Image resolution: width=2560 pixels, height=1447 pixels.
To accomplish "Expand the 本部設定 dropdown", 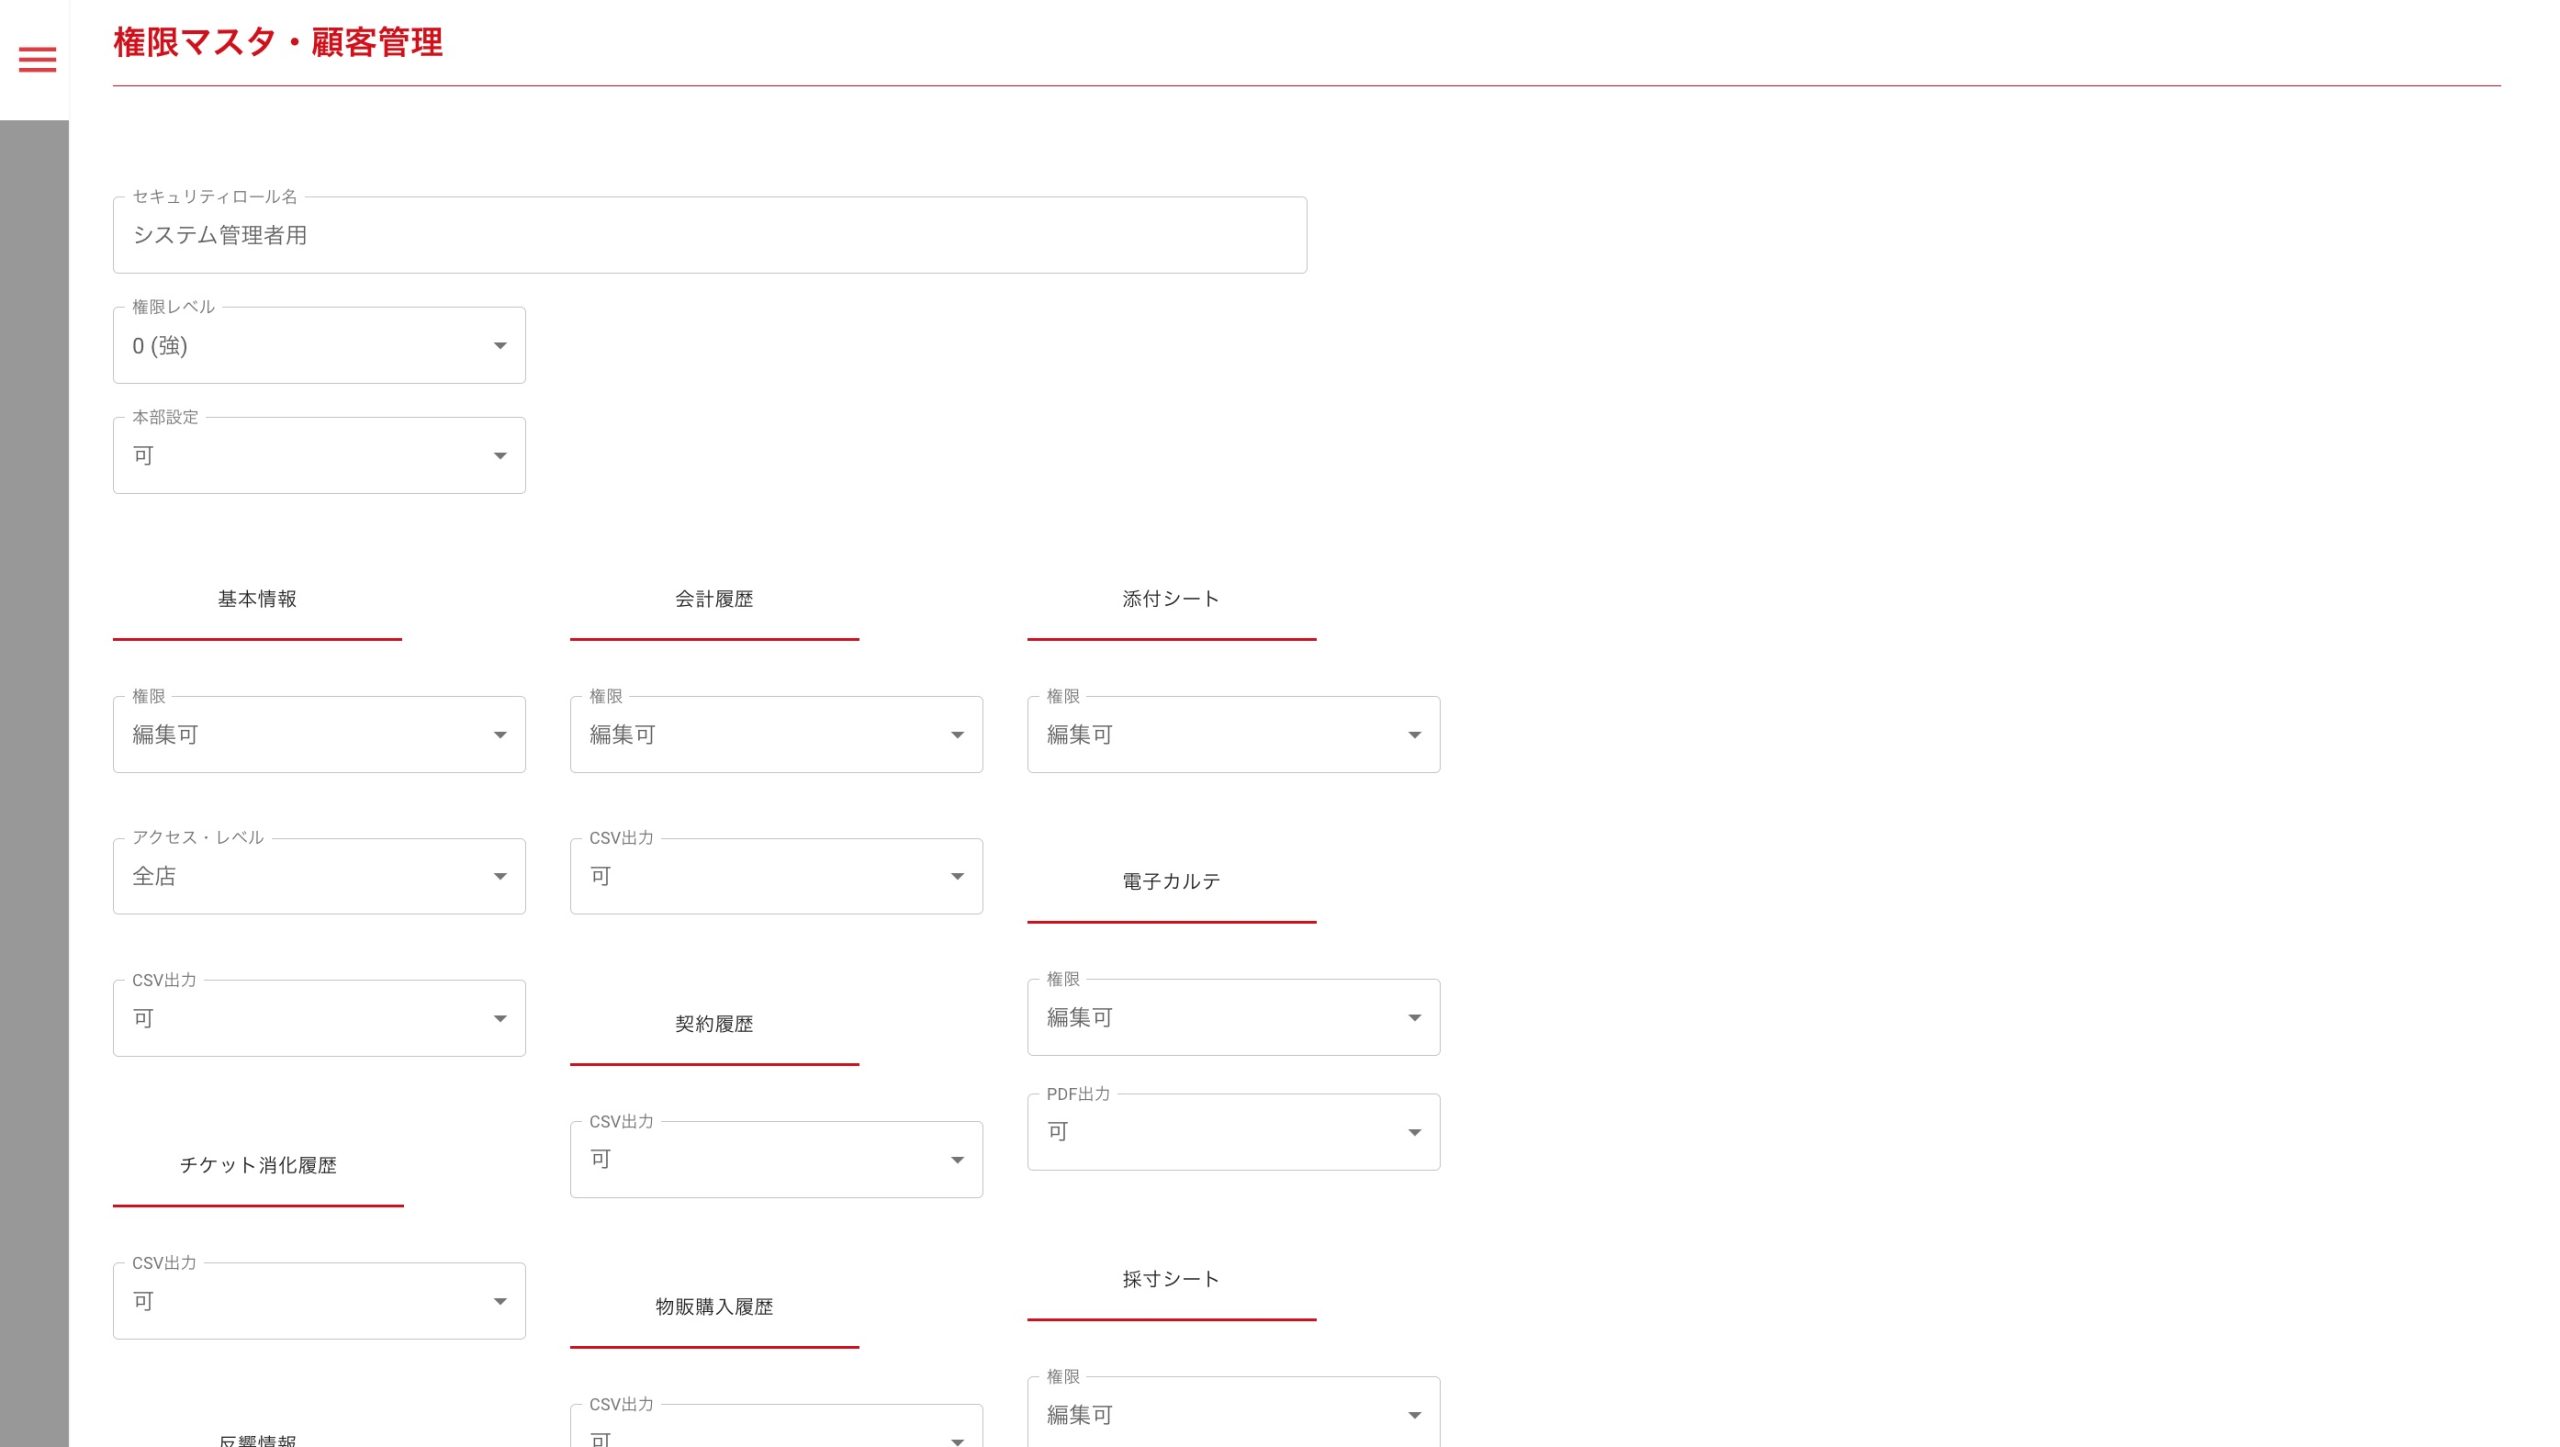I will (x=319, y=456).
